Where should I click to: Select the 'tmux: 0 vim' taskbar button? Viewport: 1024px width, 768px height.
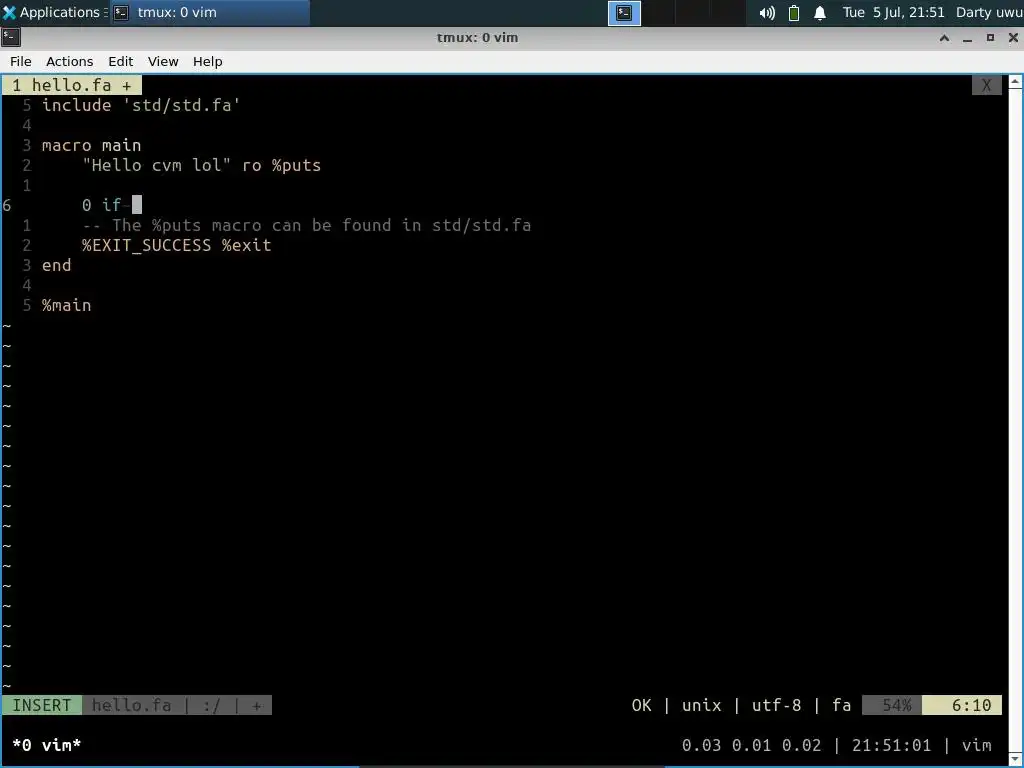(209, 12)
